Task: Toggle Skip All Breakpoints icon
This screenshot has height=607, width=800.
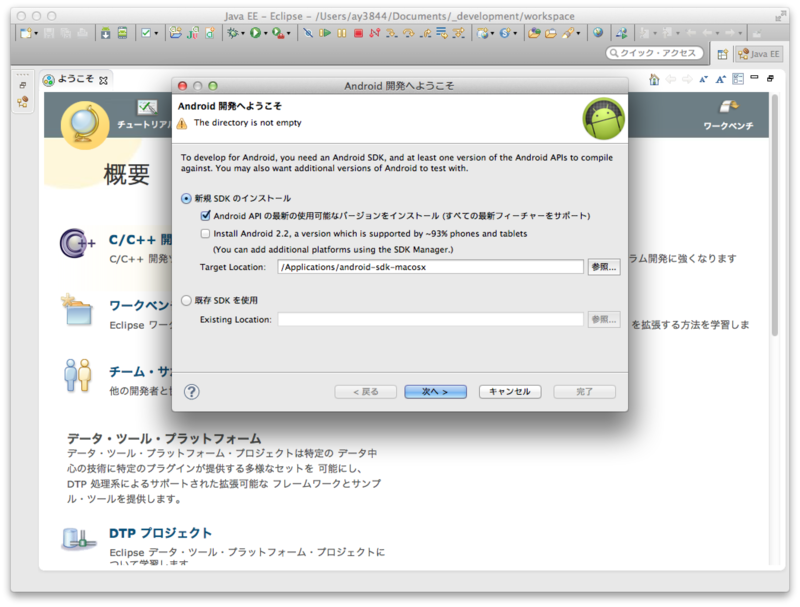Action: [308, 35]
